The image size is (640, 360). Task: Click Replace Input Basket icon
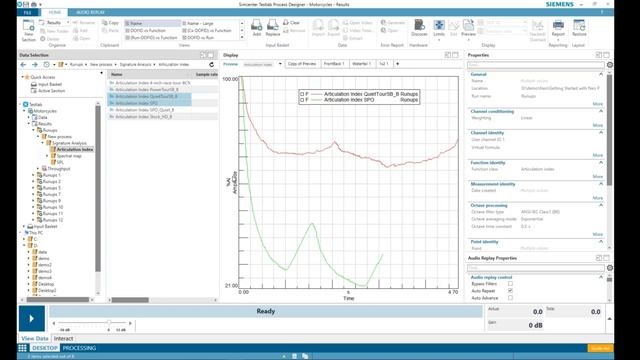coord(273,28)
